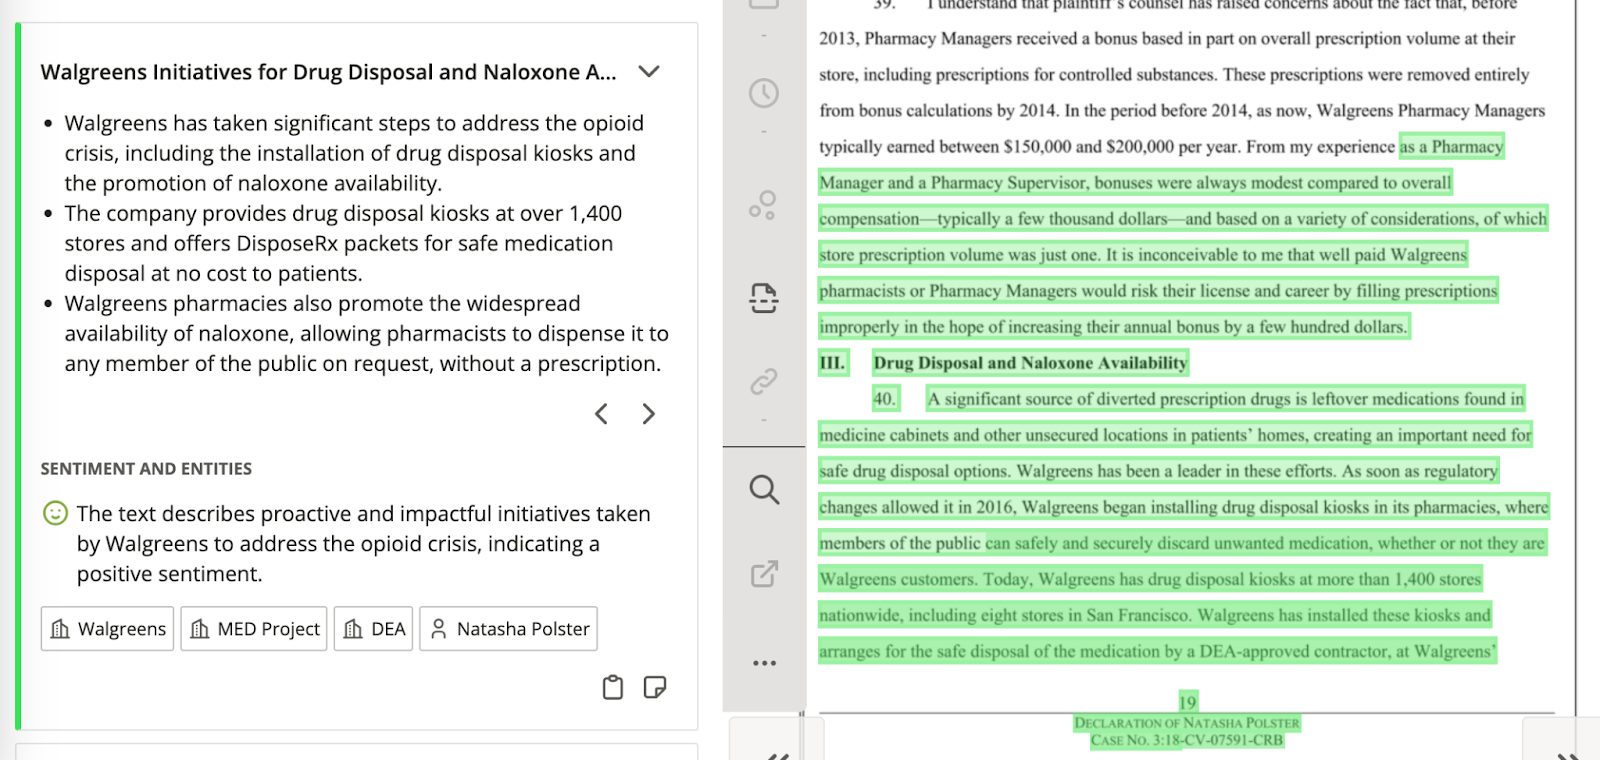Viewport: 1600px width, 760px height.
Task: Open the connected-nodes graph icon in sidebar
Action: (763, 205)
